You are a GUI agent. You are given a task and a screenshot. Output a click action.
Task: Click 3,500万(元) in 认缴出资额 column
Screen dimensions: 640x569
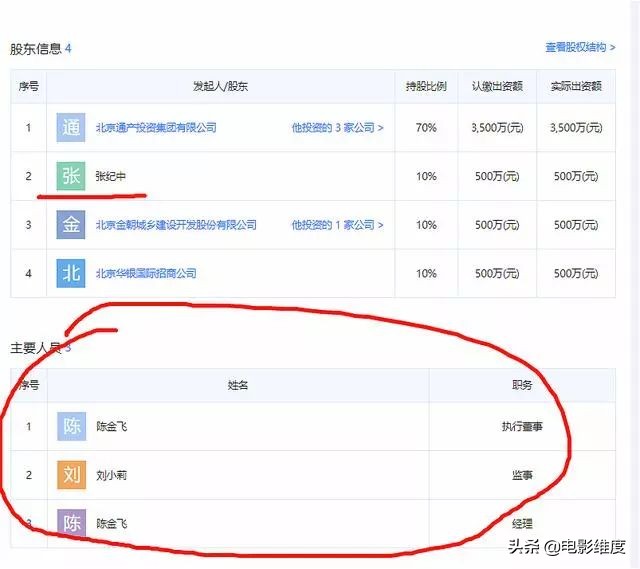[497, 128]
